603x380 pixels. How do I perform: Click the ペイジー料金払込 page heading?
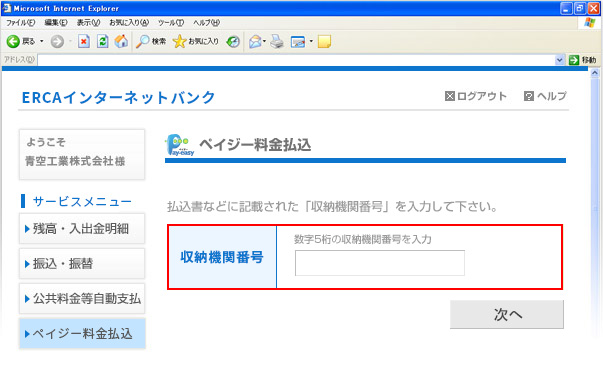(255, 145)
